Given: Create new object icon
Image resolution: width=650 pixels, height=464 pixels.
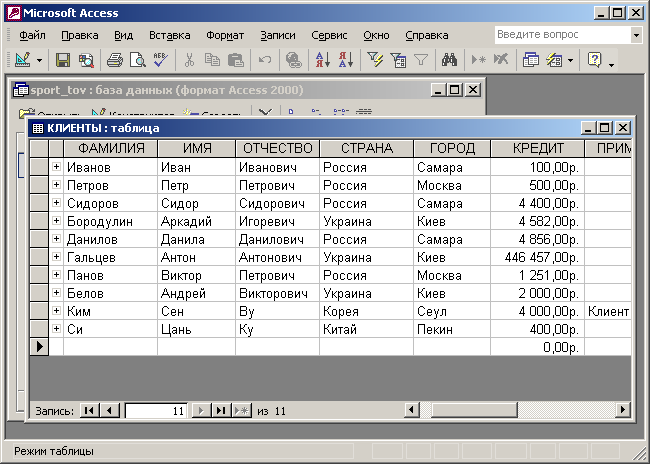Looking at the screenshot, I should [x=554, y=60].
